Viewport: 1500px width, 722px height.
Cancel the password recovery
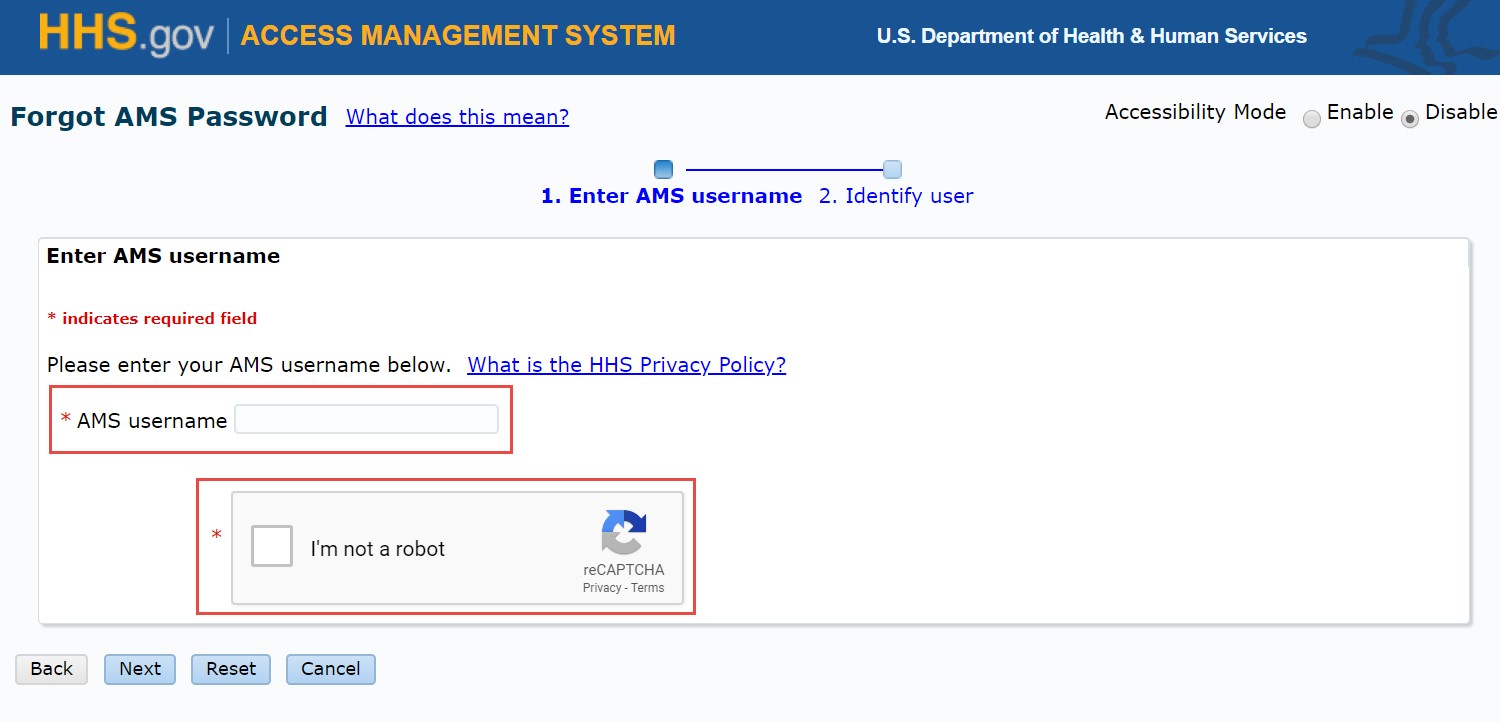pos(330,669)
